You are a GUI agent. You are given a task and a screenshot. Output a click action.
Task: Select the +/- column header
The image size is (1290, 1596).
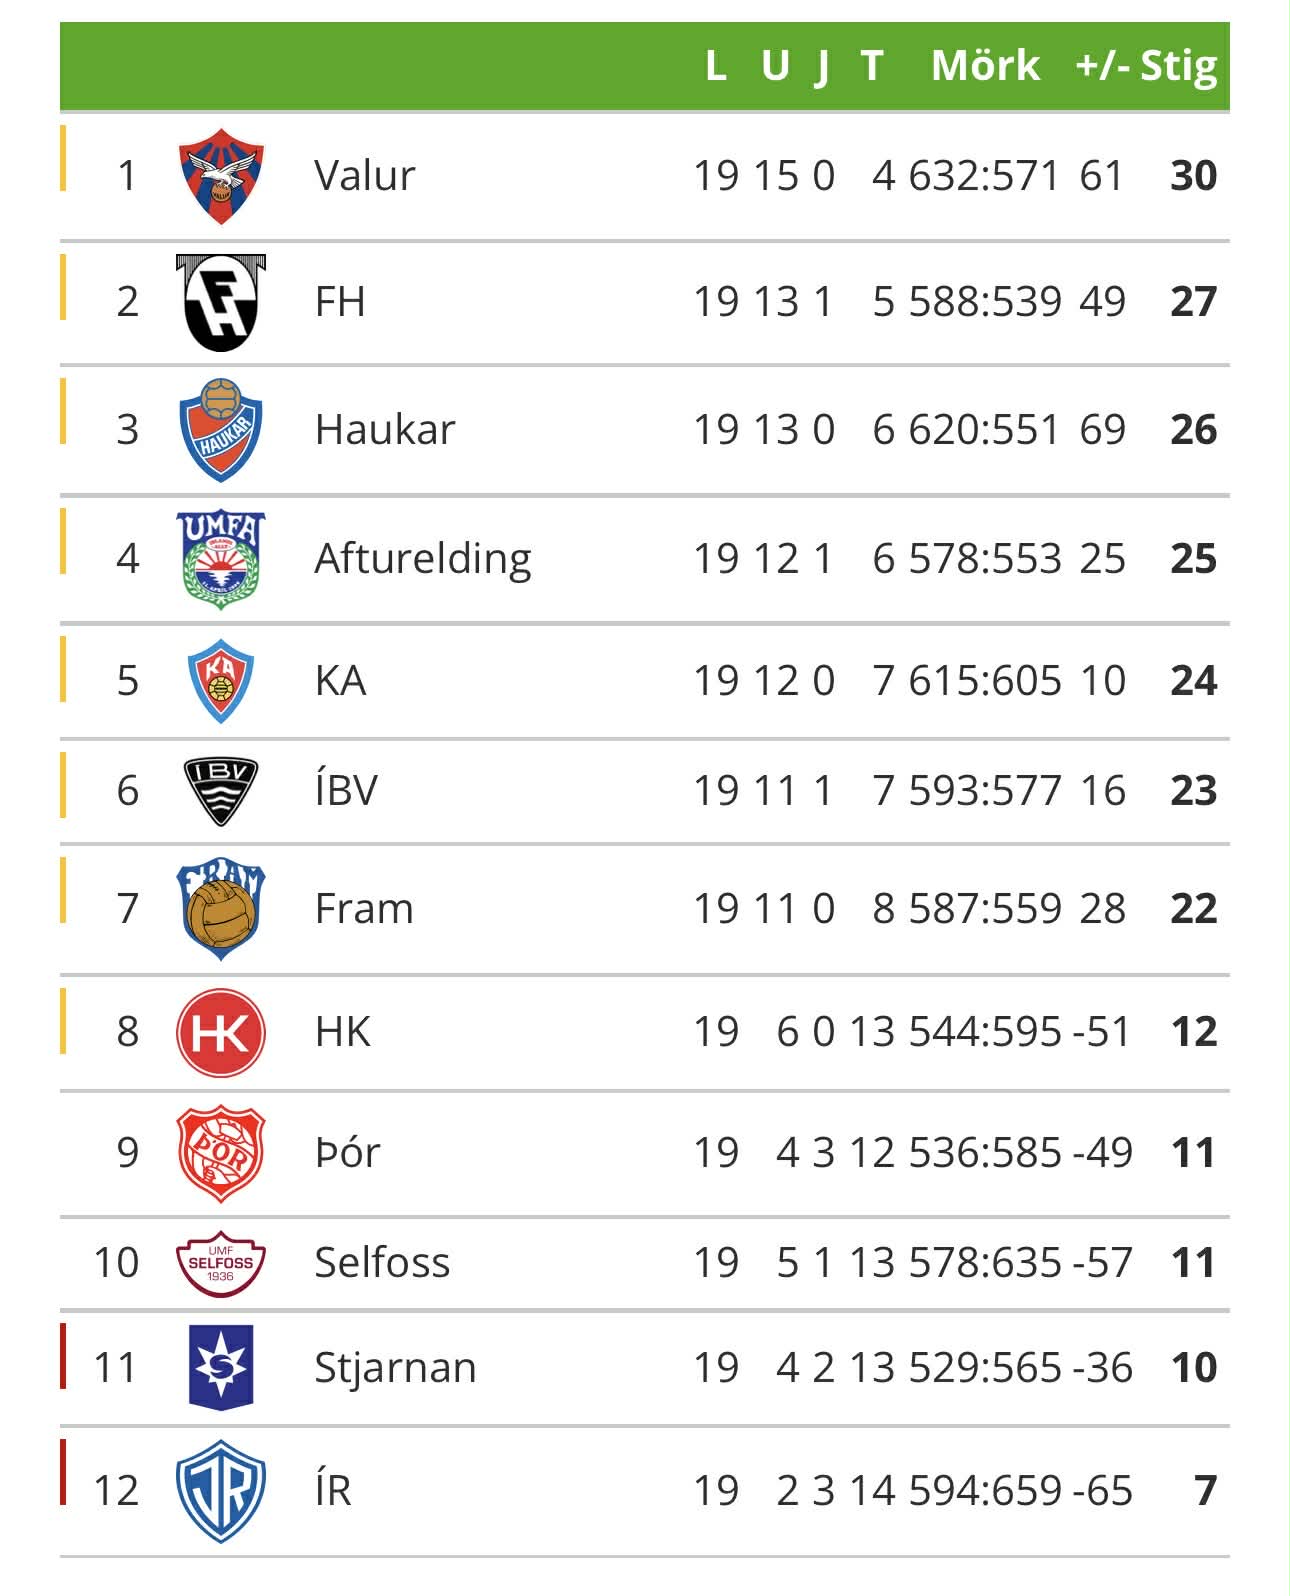1102,66
